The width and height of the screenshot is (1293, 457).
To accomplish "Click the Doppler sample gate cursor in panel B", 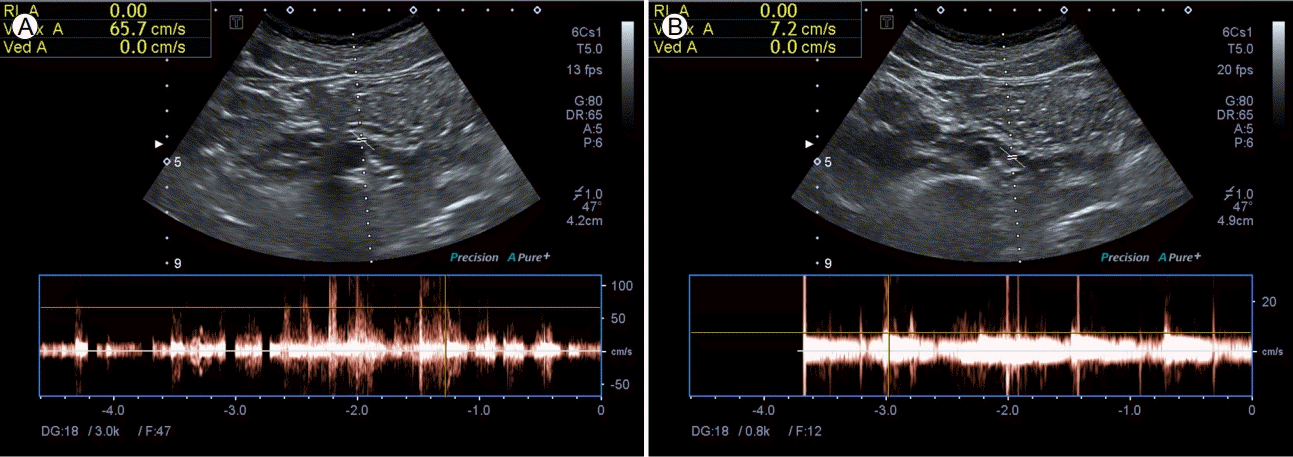I will (1012, 157).
